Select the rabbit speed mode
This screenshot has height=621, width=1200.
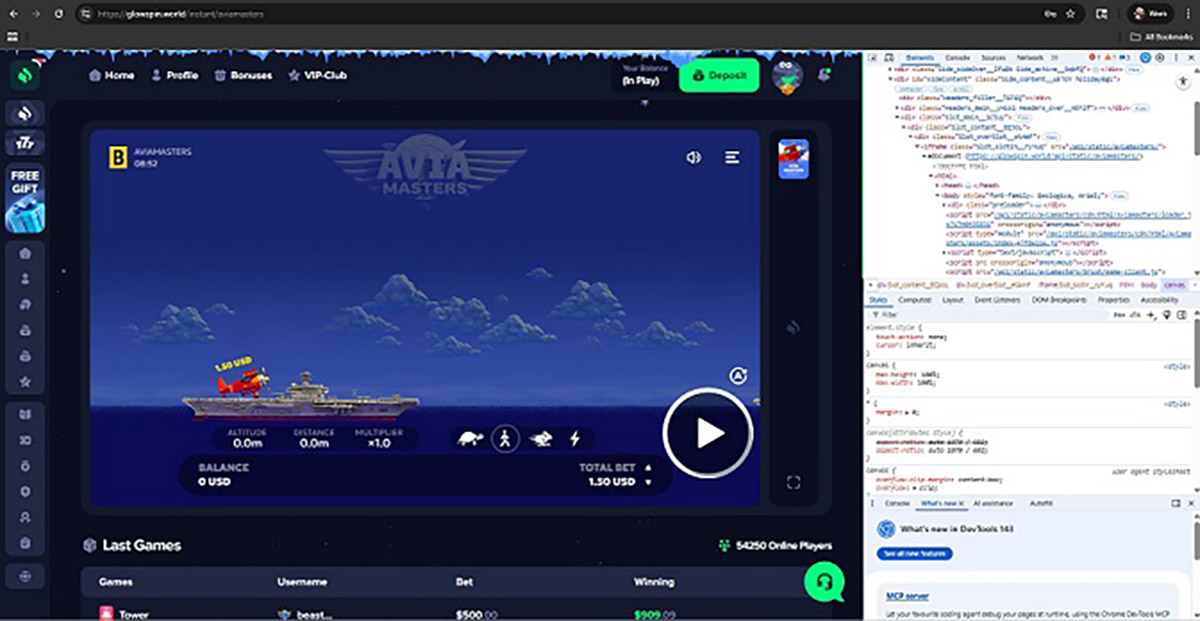point(541,436)
